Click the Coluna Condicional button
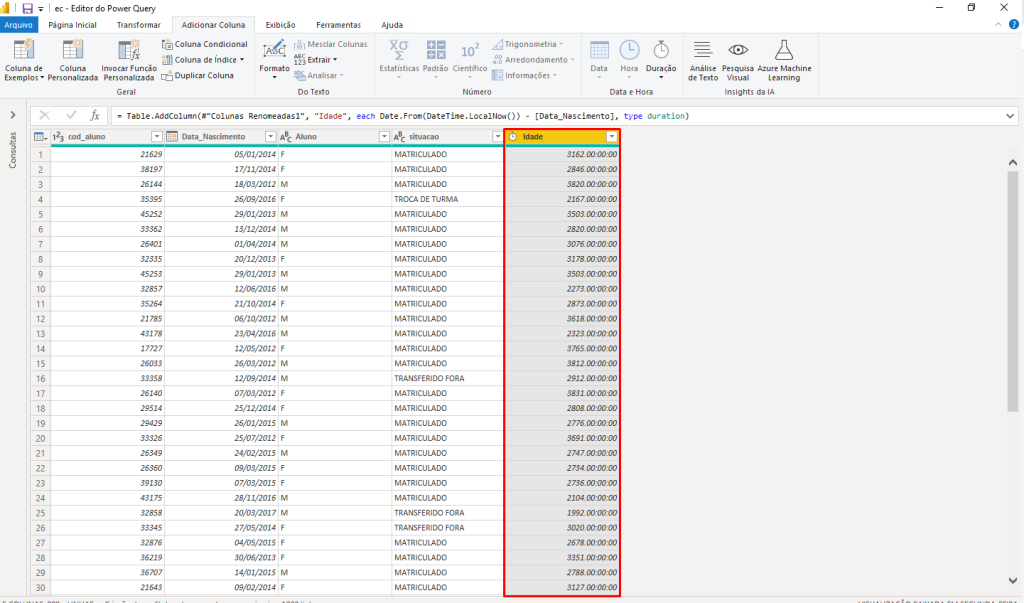1024x603 pixels. coord(205,44)
